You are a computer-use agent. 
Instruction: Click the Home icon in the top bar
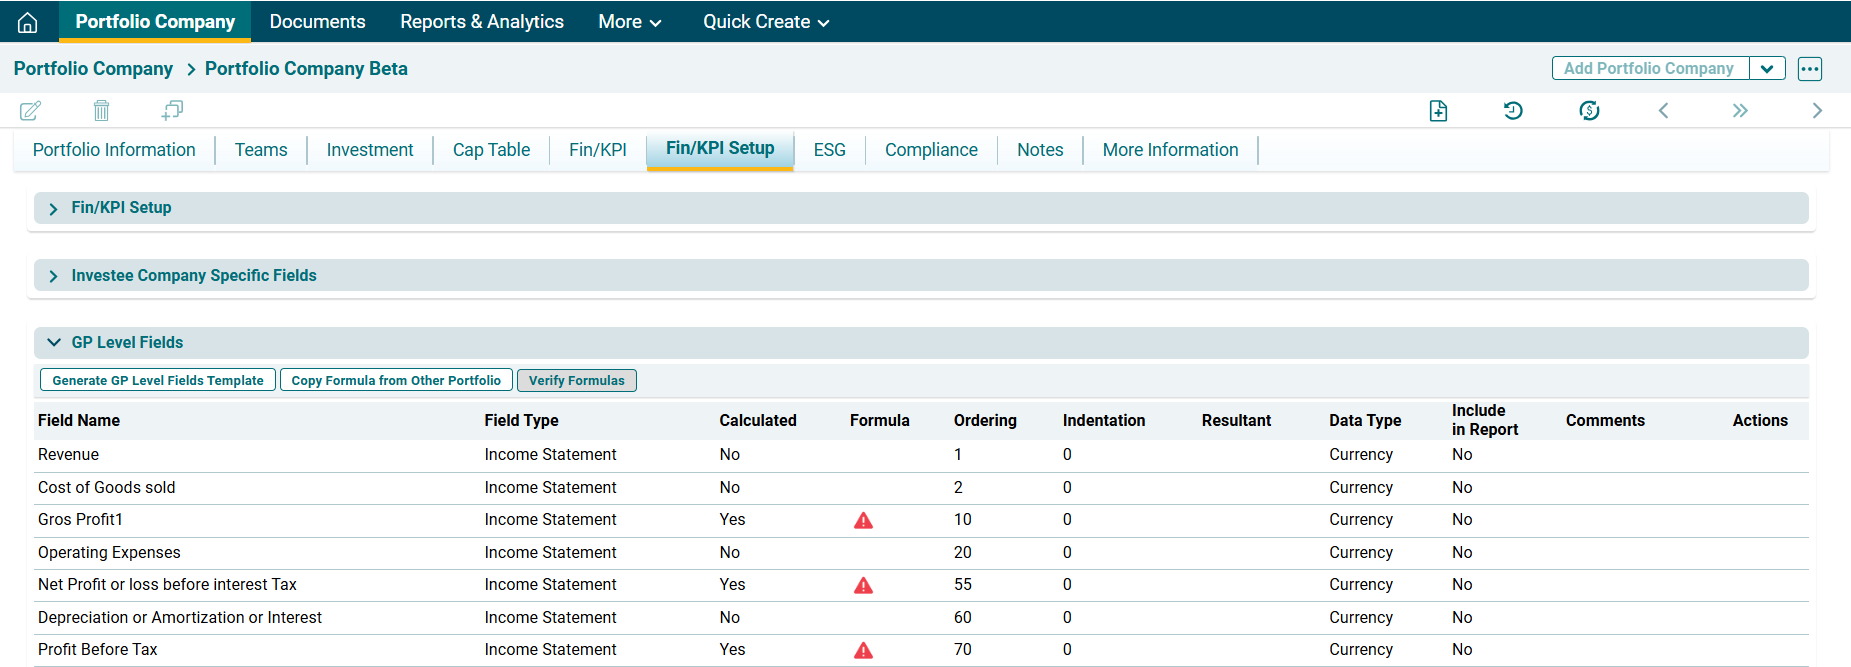pos(28,22)
